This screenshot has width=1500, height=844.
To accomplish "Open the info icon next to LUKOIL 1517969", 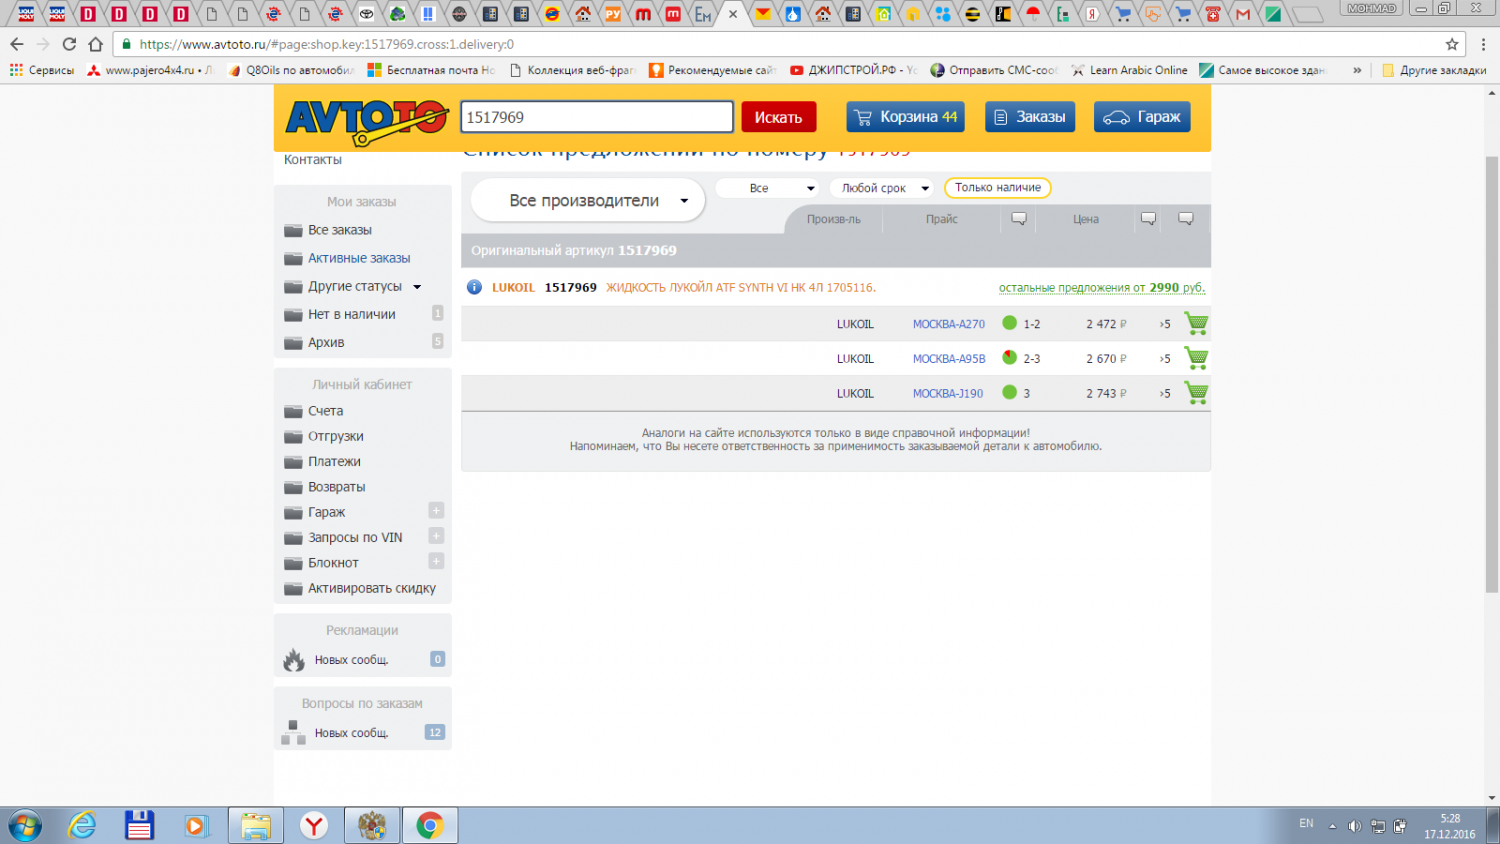I will pos(475,287).
